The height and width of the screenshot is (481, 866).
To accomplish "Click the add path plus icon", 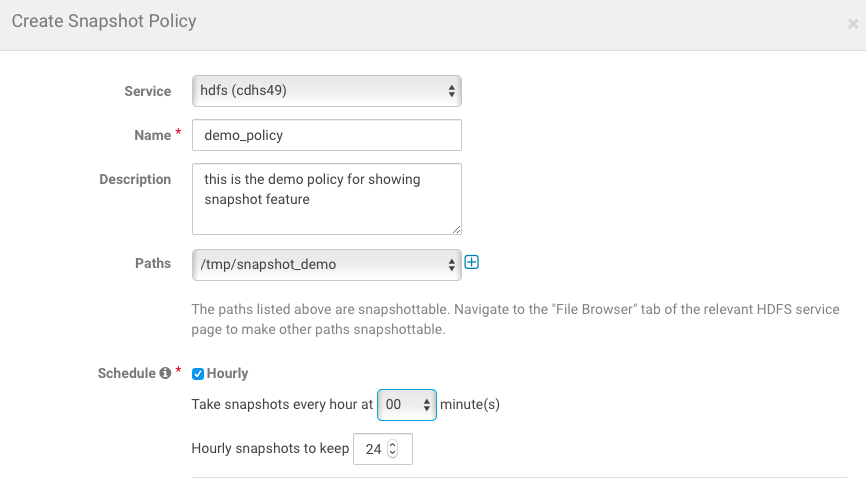I will (473, 263).
